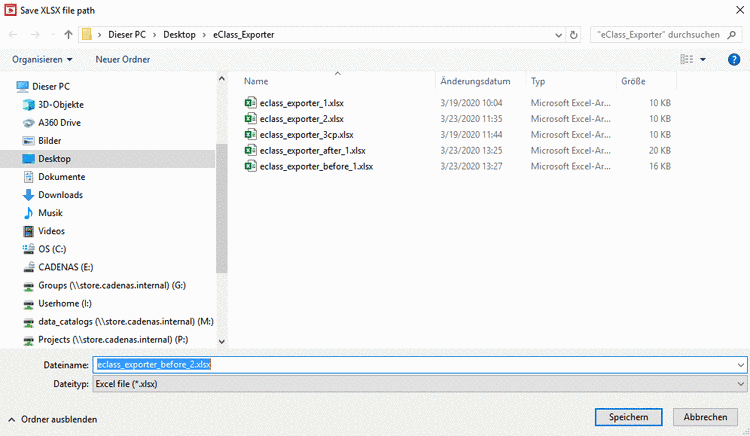Click the sidebar scroll-down arrow
The image size is (750, 436).
click(x=221, y=341)
